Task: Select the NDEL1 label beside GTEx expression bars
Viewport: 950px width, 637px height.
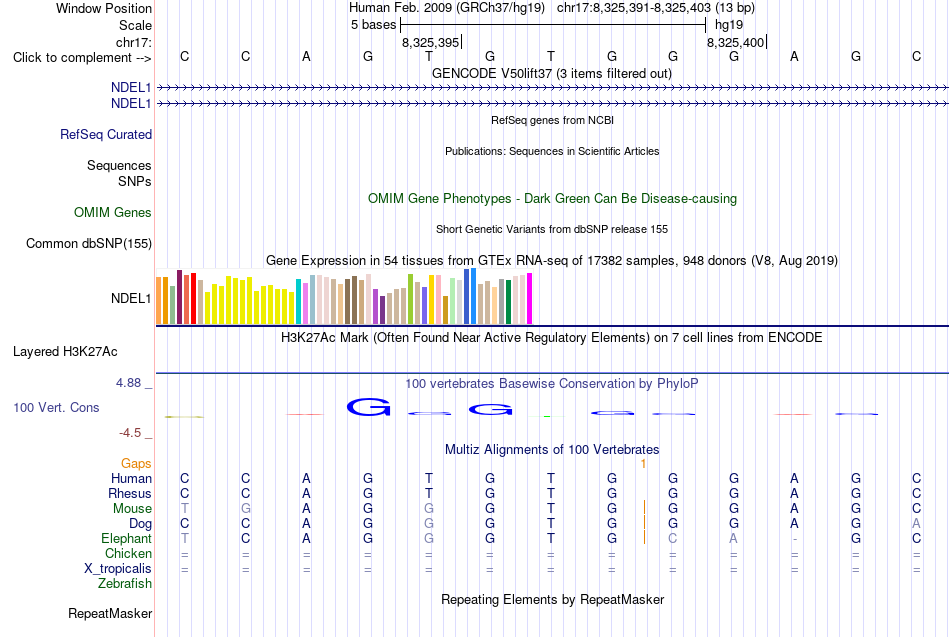Action: (x=131, y=298)
